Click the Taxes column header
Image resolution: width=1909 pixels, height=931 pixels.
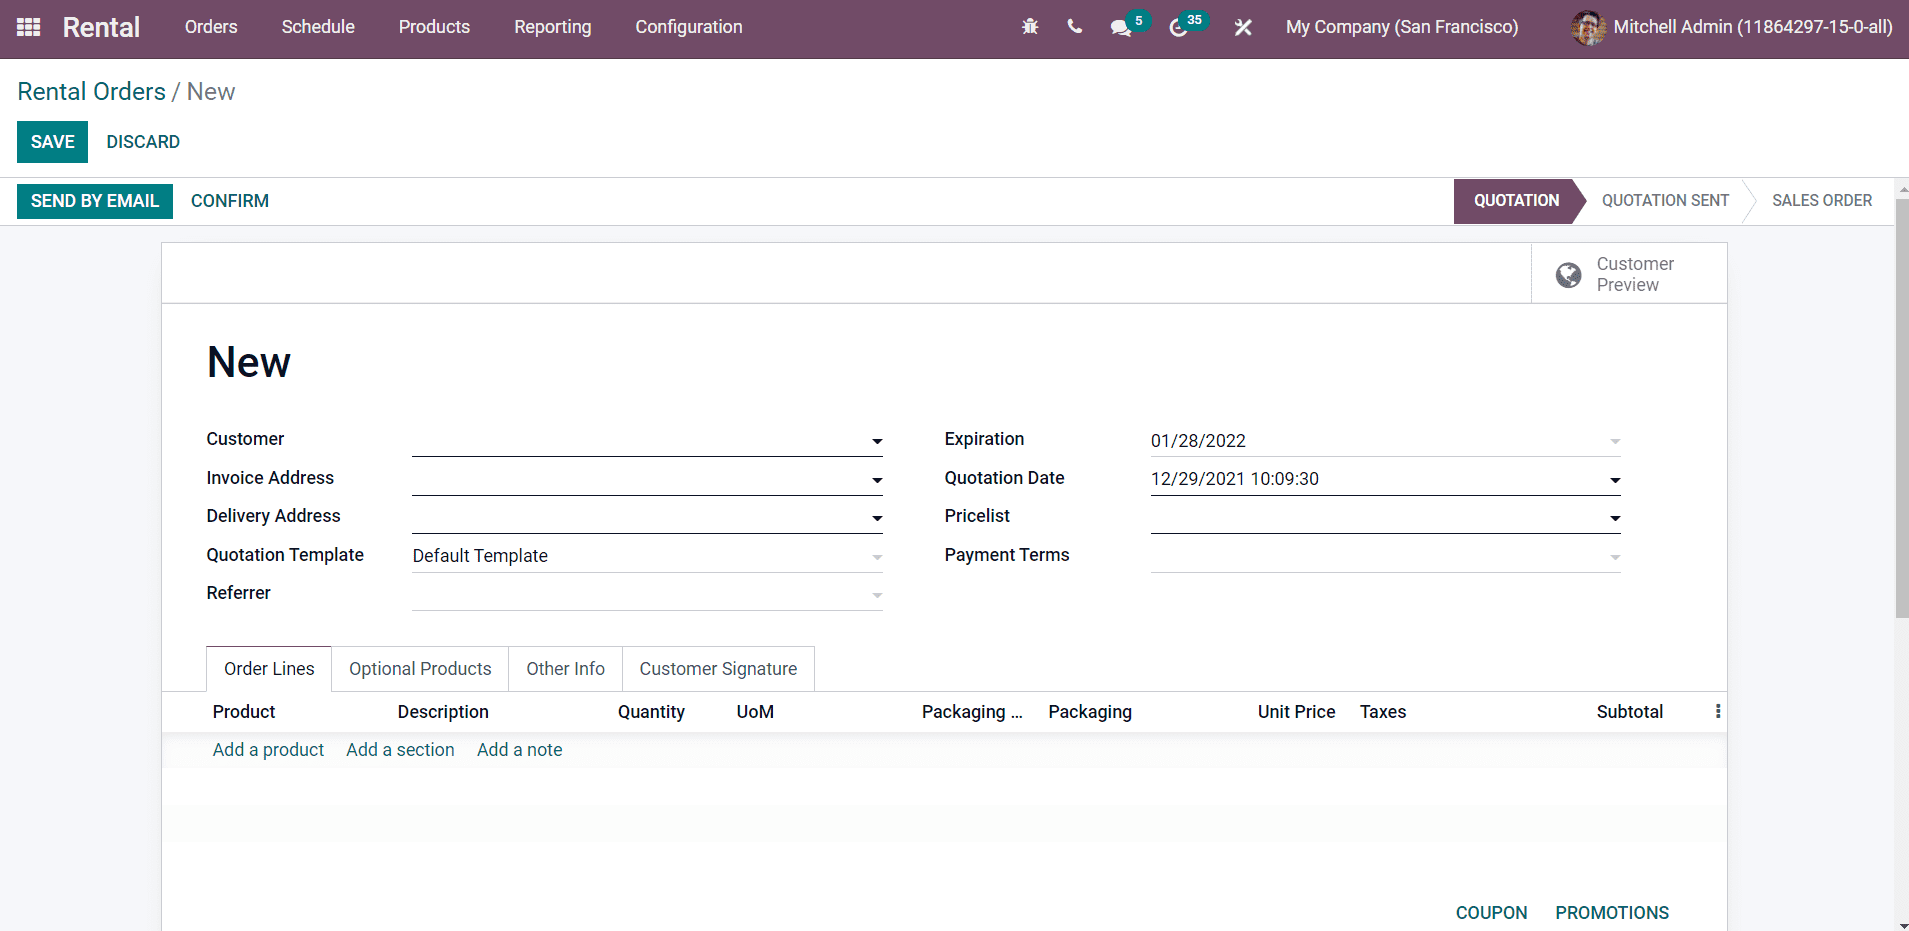pos(1383,712)
